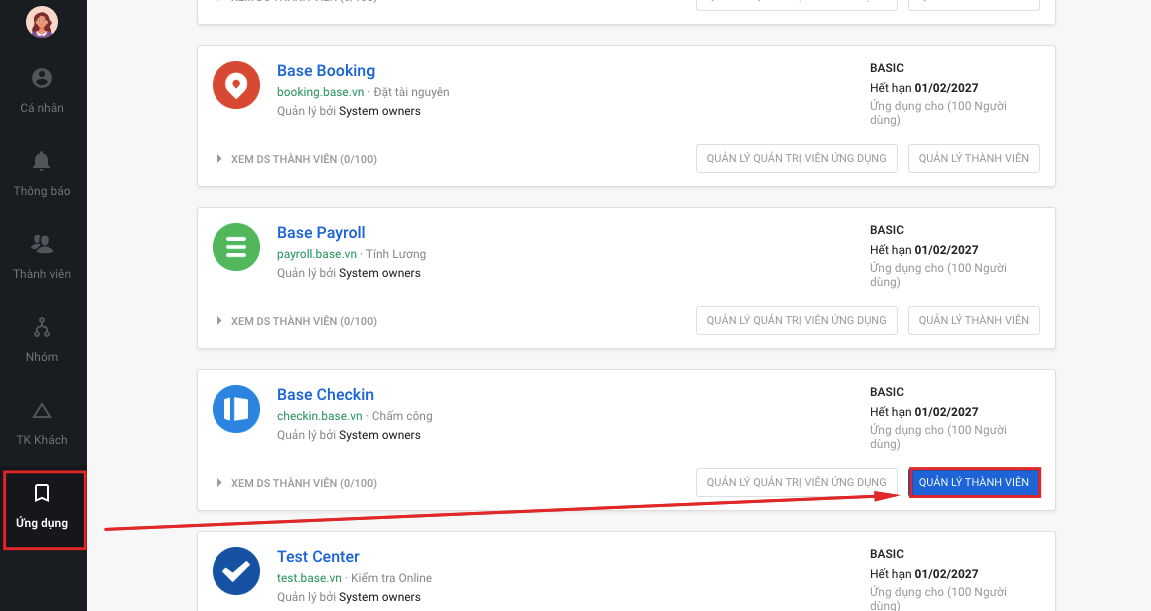The width and height of the screenshot is (1151, 611).
Task: Click Quản lý quản trị viên ứng dụng for Base Payroll
Action: pyautogui.click(x=796, y=320)
